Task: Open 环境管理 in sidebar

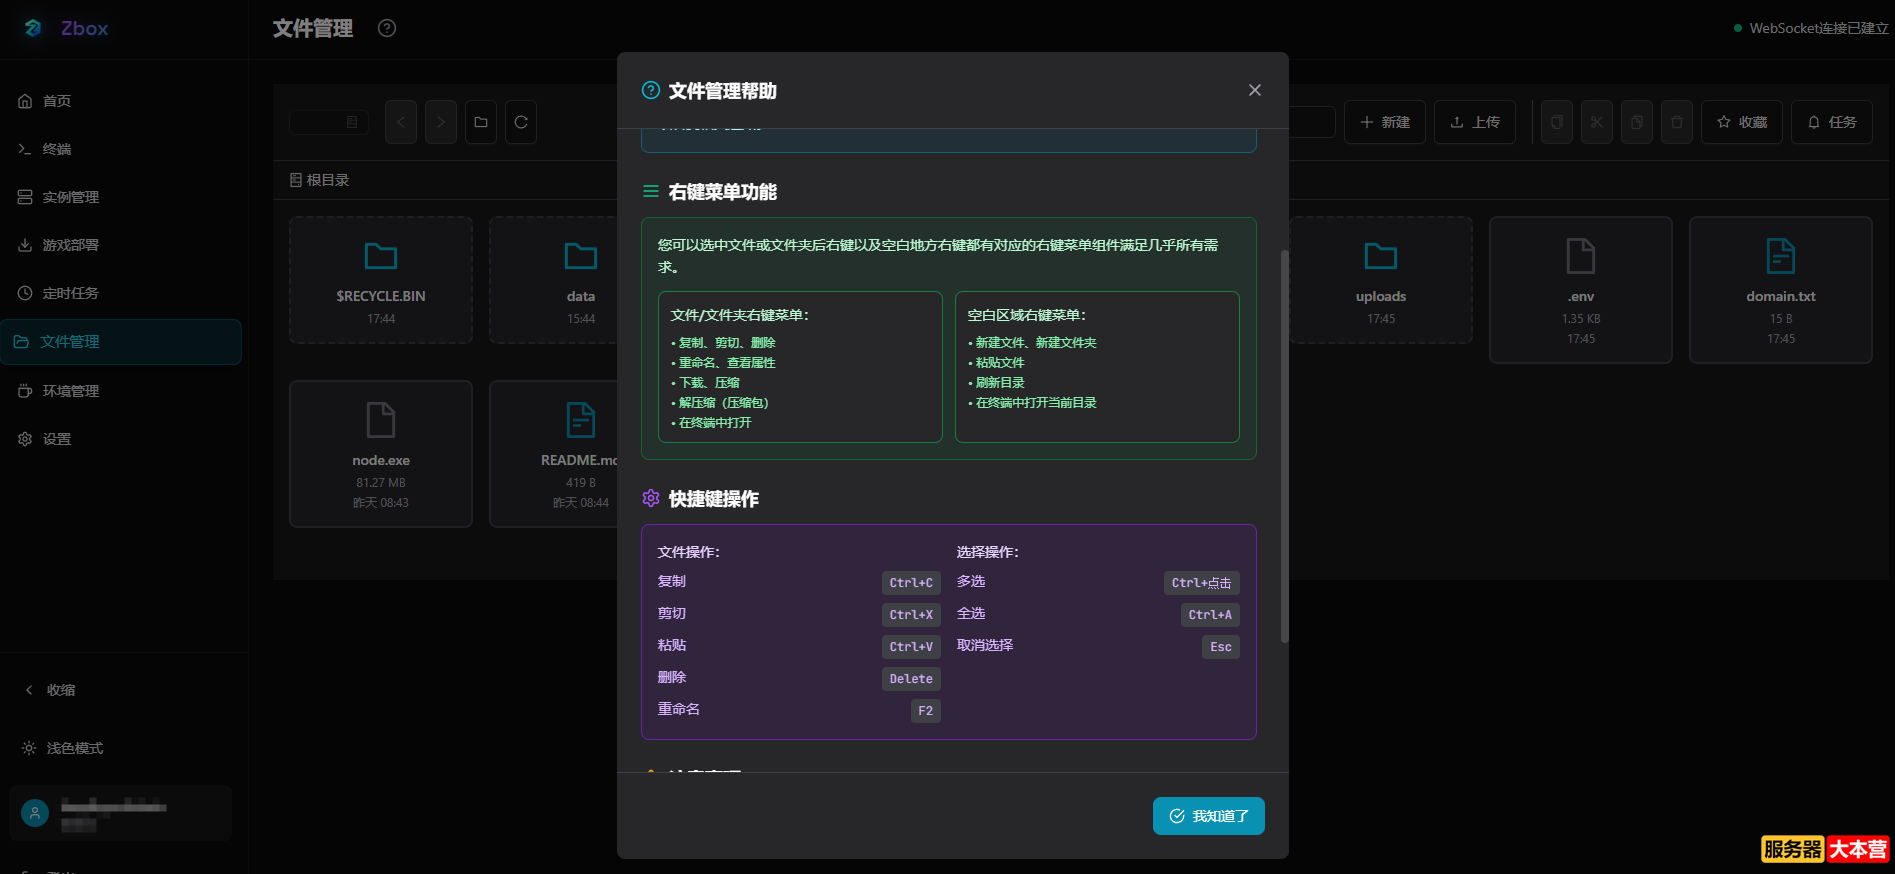Action: pyautogui.click(x=121, y=391)
